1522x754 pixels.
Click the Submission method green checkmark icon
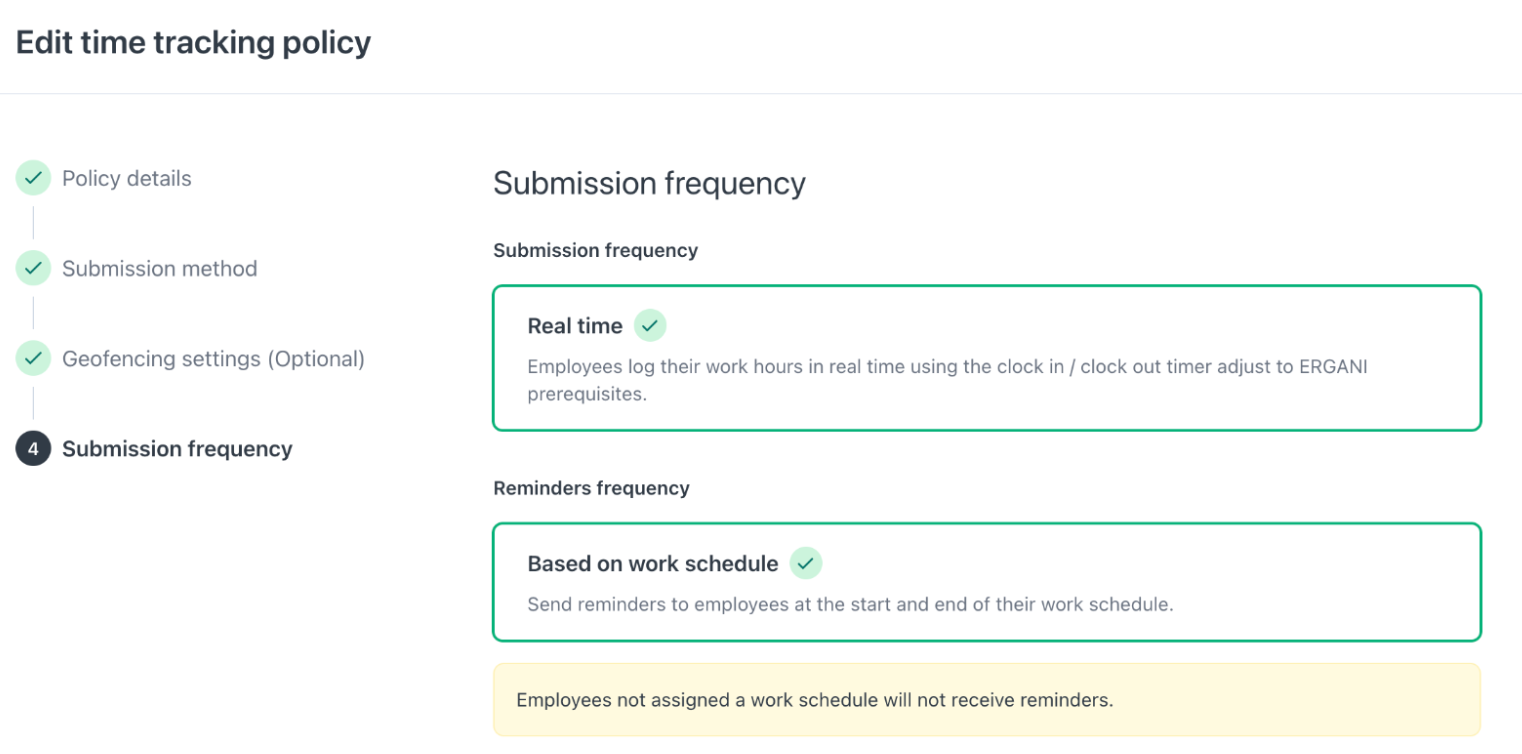(33, 268)
